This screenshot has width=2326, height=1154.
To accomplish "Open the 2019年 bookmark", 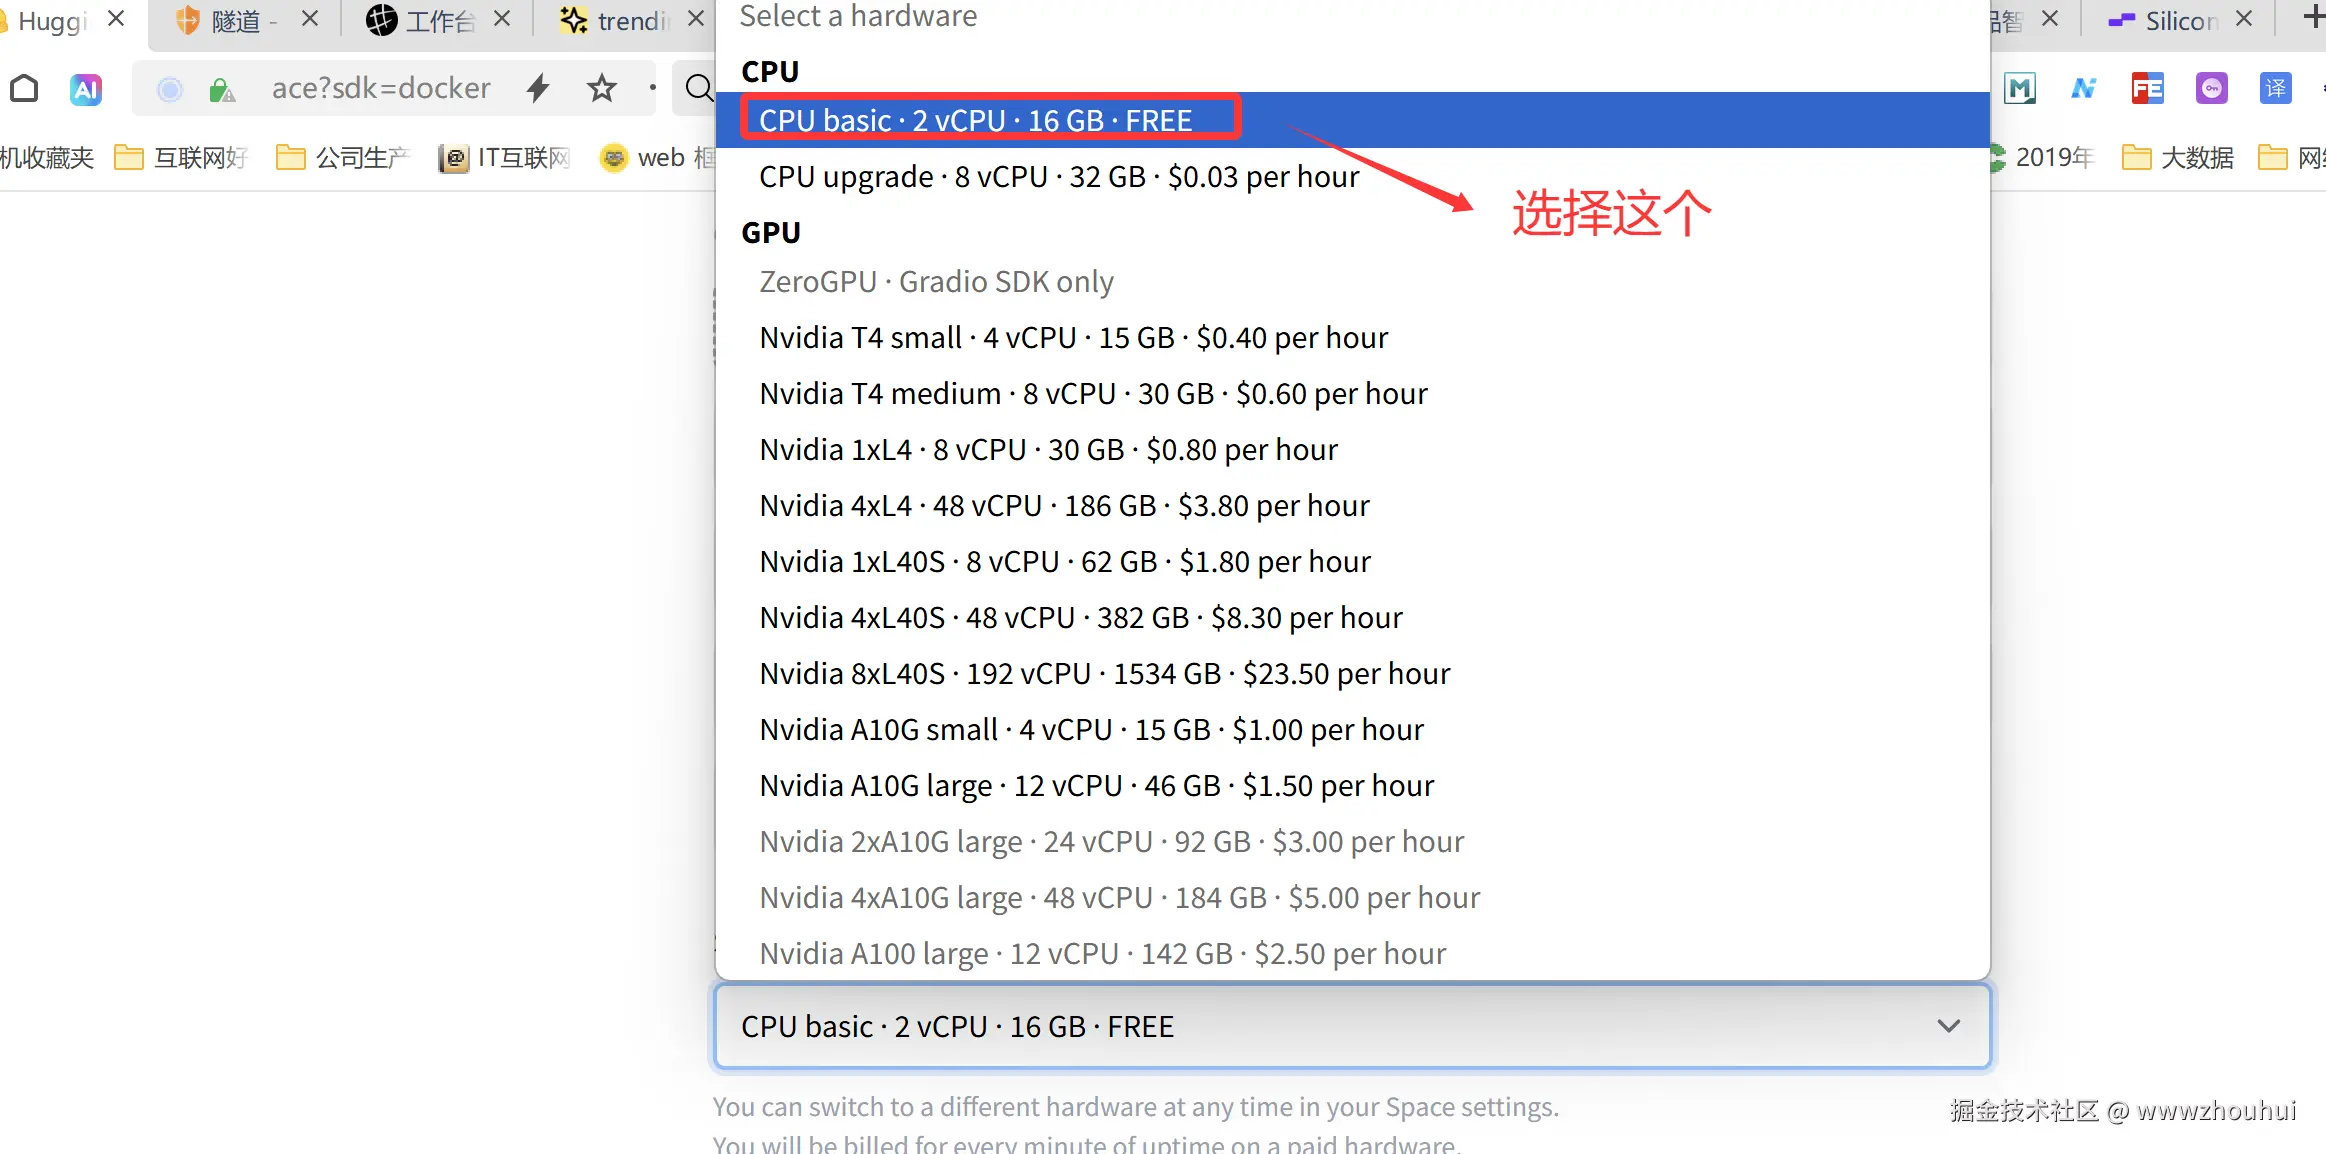I will click(2042, 158).
